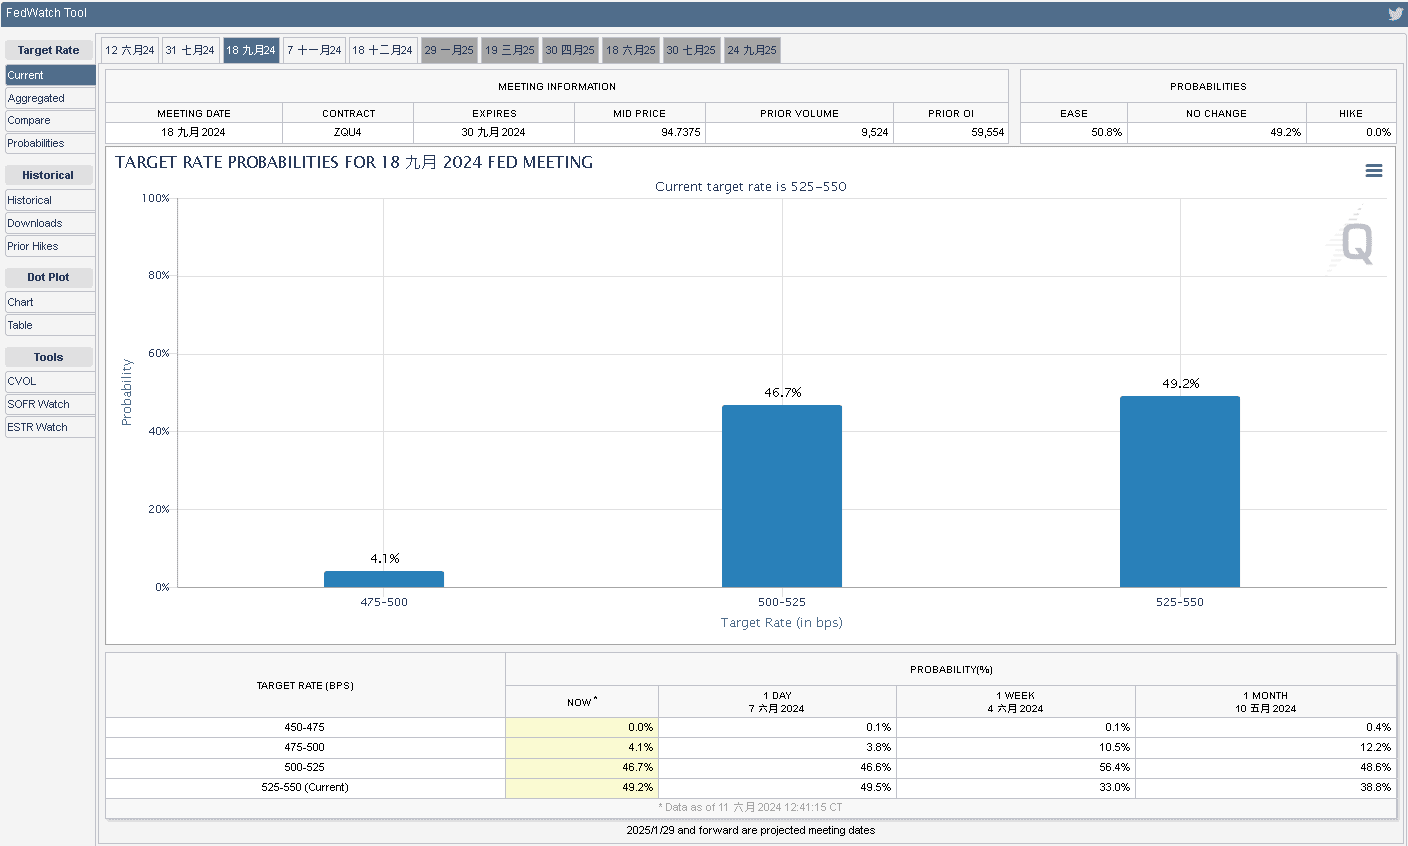Go to Compare in the sidebar
The height and width of the screenshot is (846, 1408).
(49, 120)
